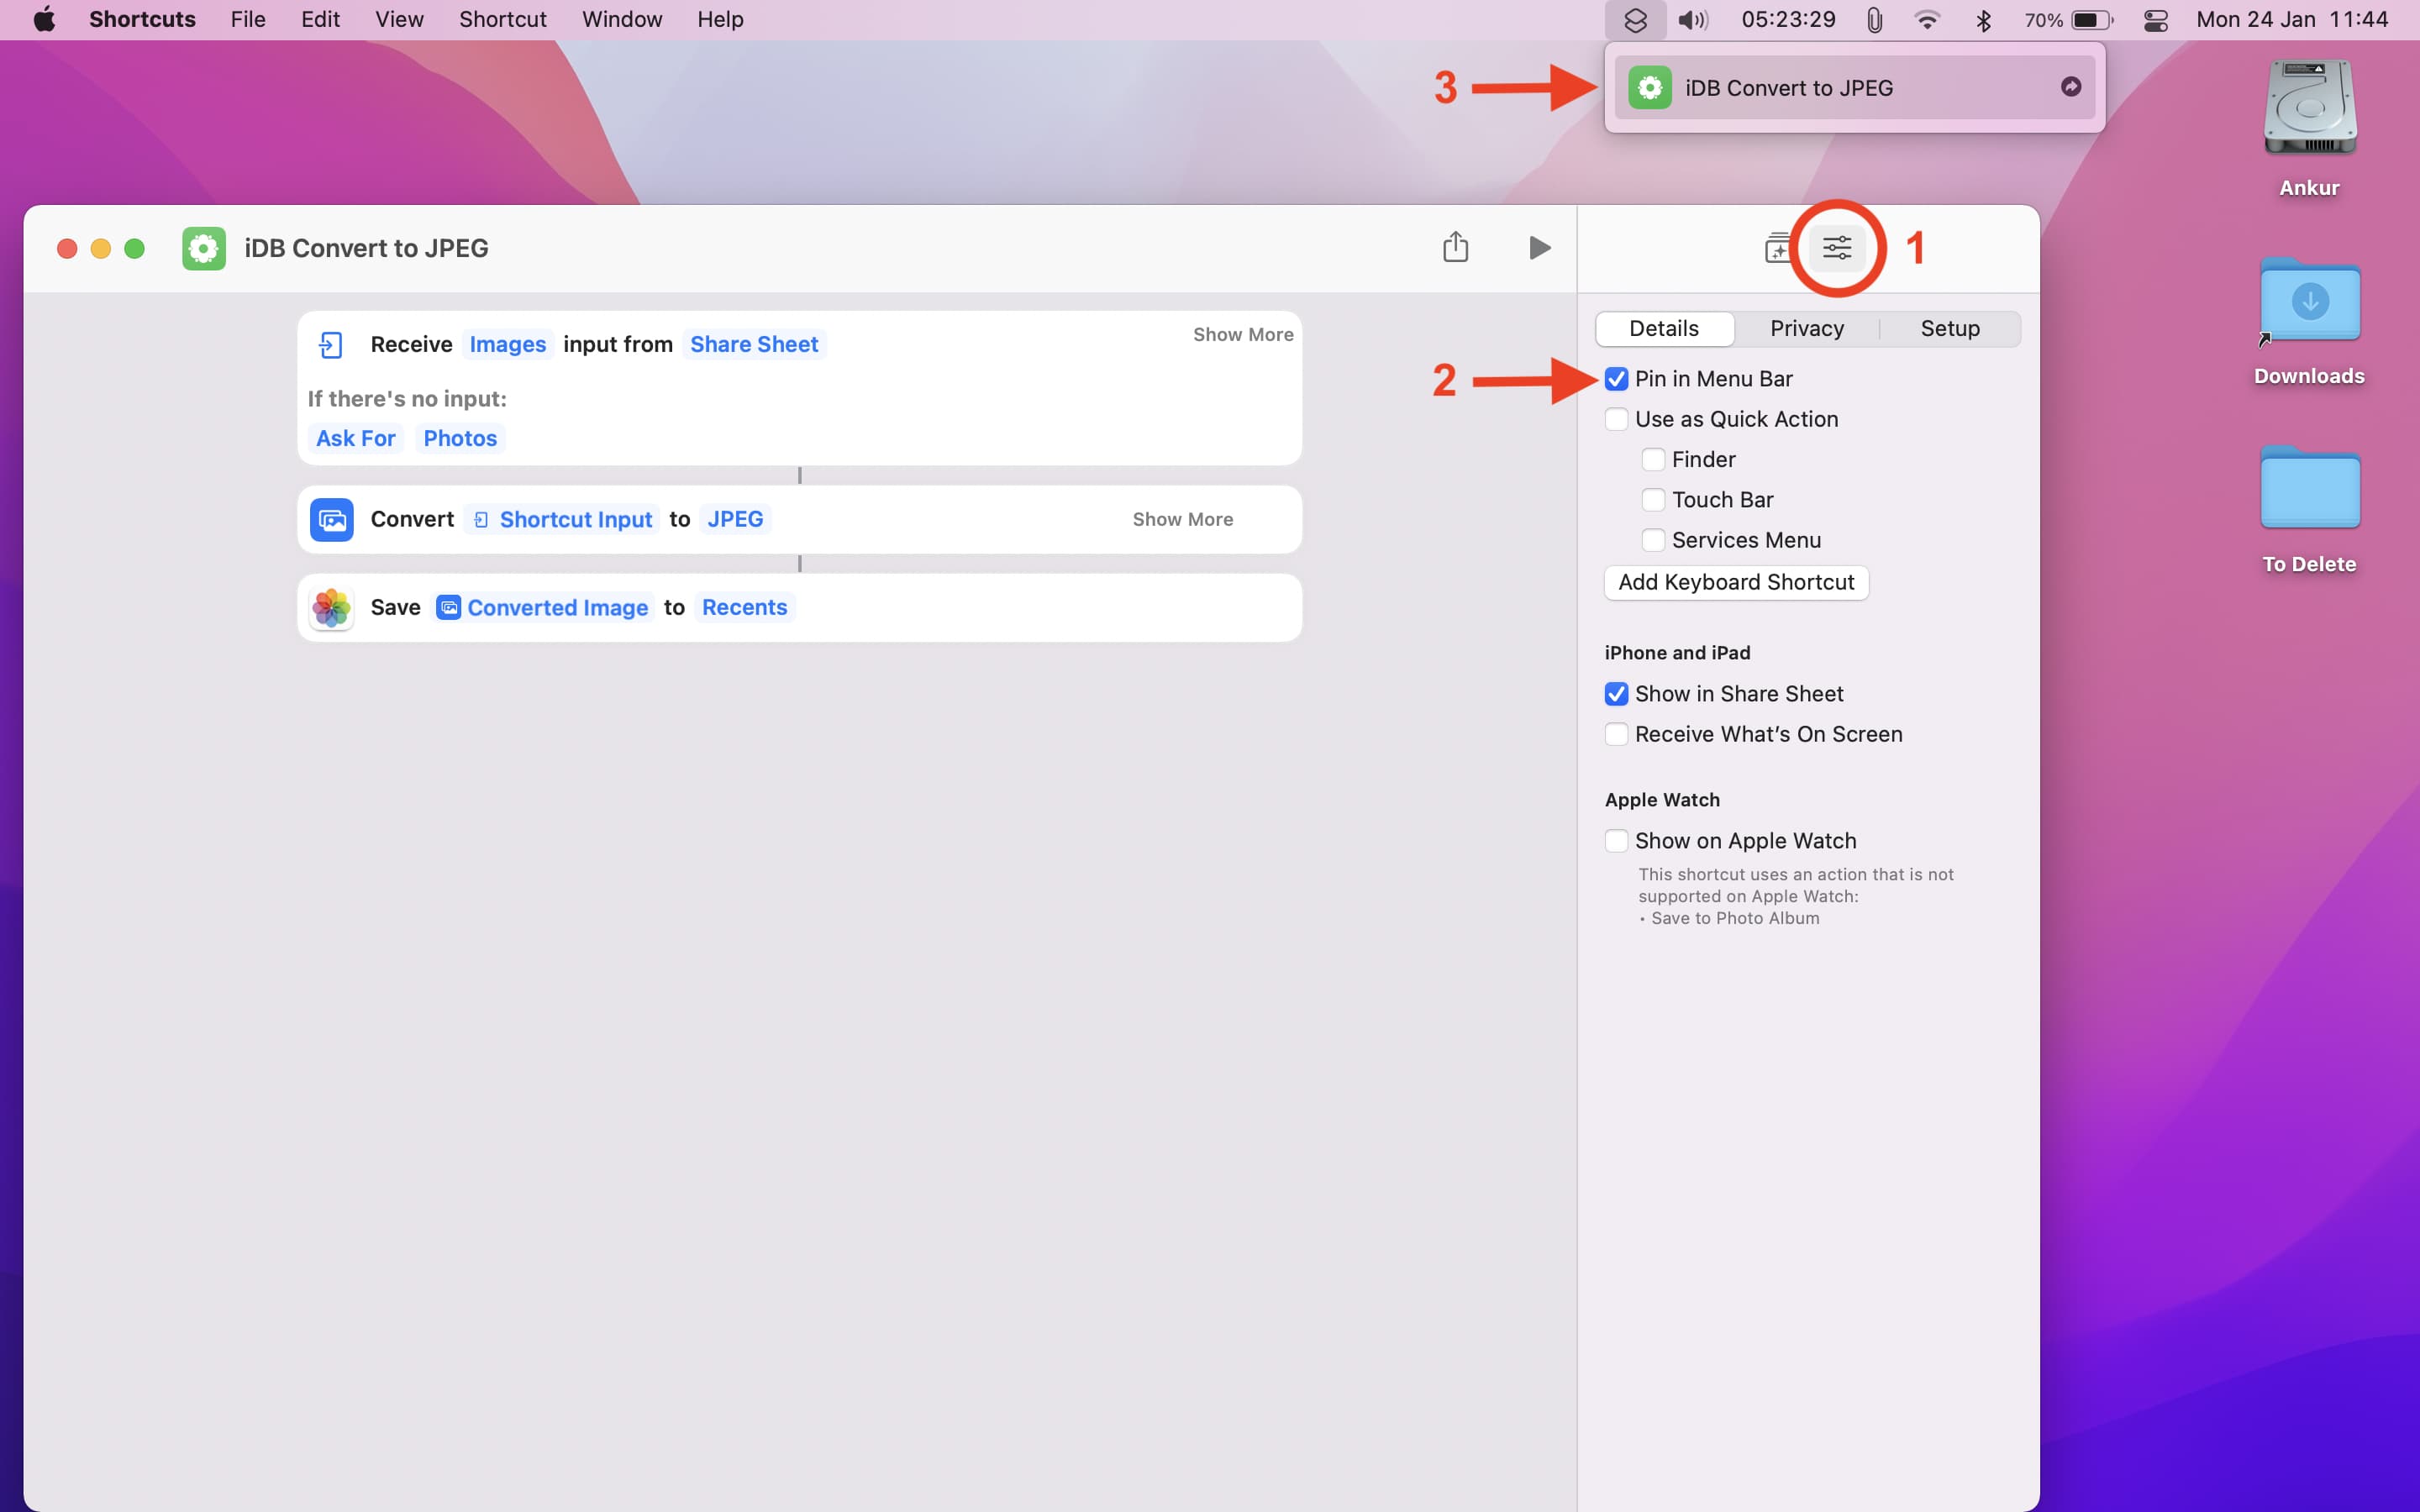Click the green icon in the menu bar dropdown

pyautogui.click(x=1650, y=87)
